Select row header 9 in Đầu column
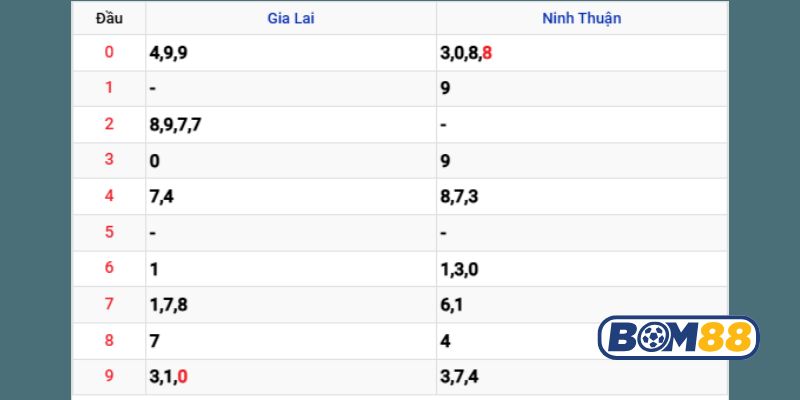Screen dimensions: 800x400 [x=109, y=377]
